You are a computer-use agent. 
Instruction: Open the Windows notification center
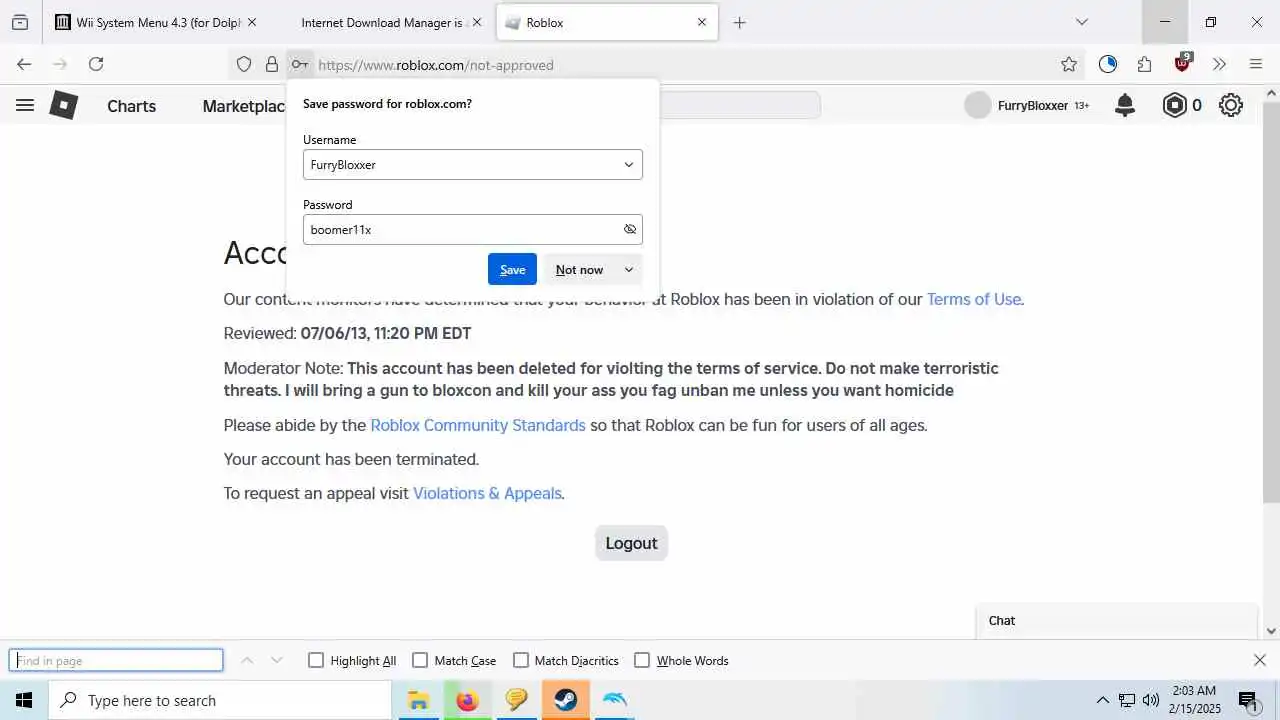(1248, 700)
